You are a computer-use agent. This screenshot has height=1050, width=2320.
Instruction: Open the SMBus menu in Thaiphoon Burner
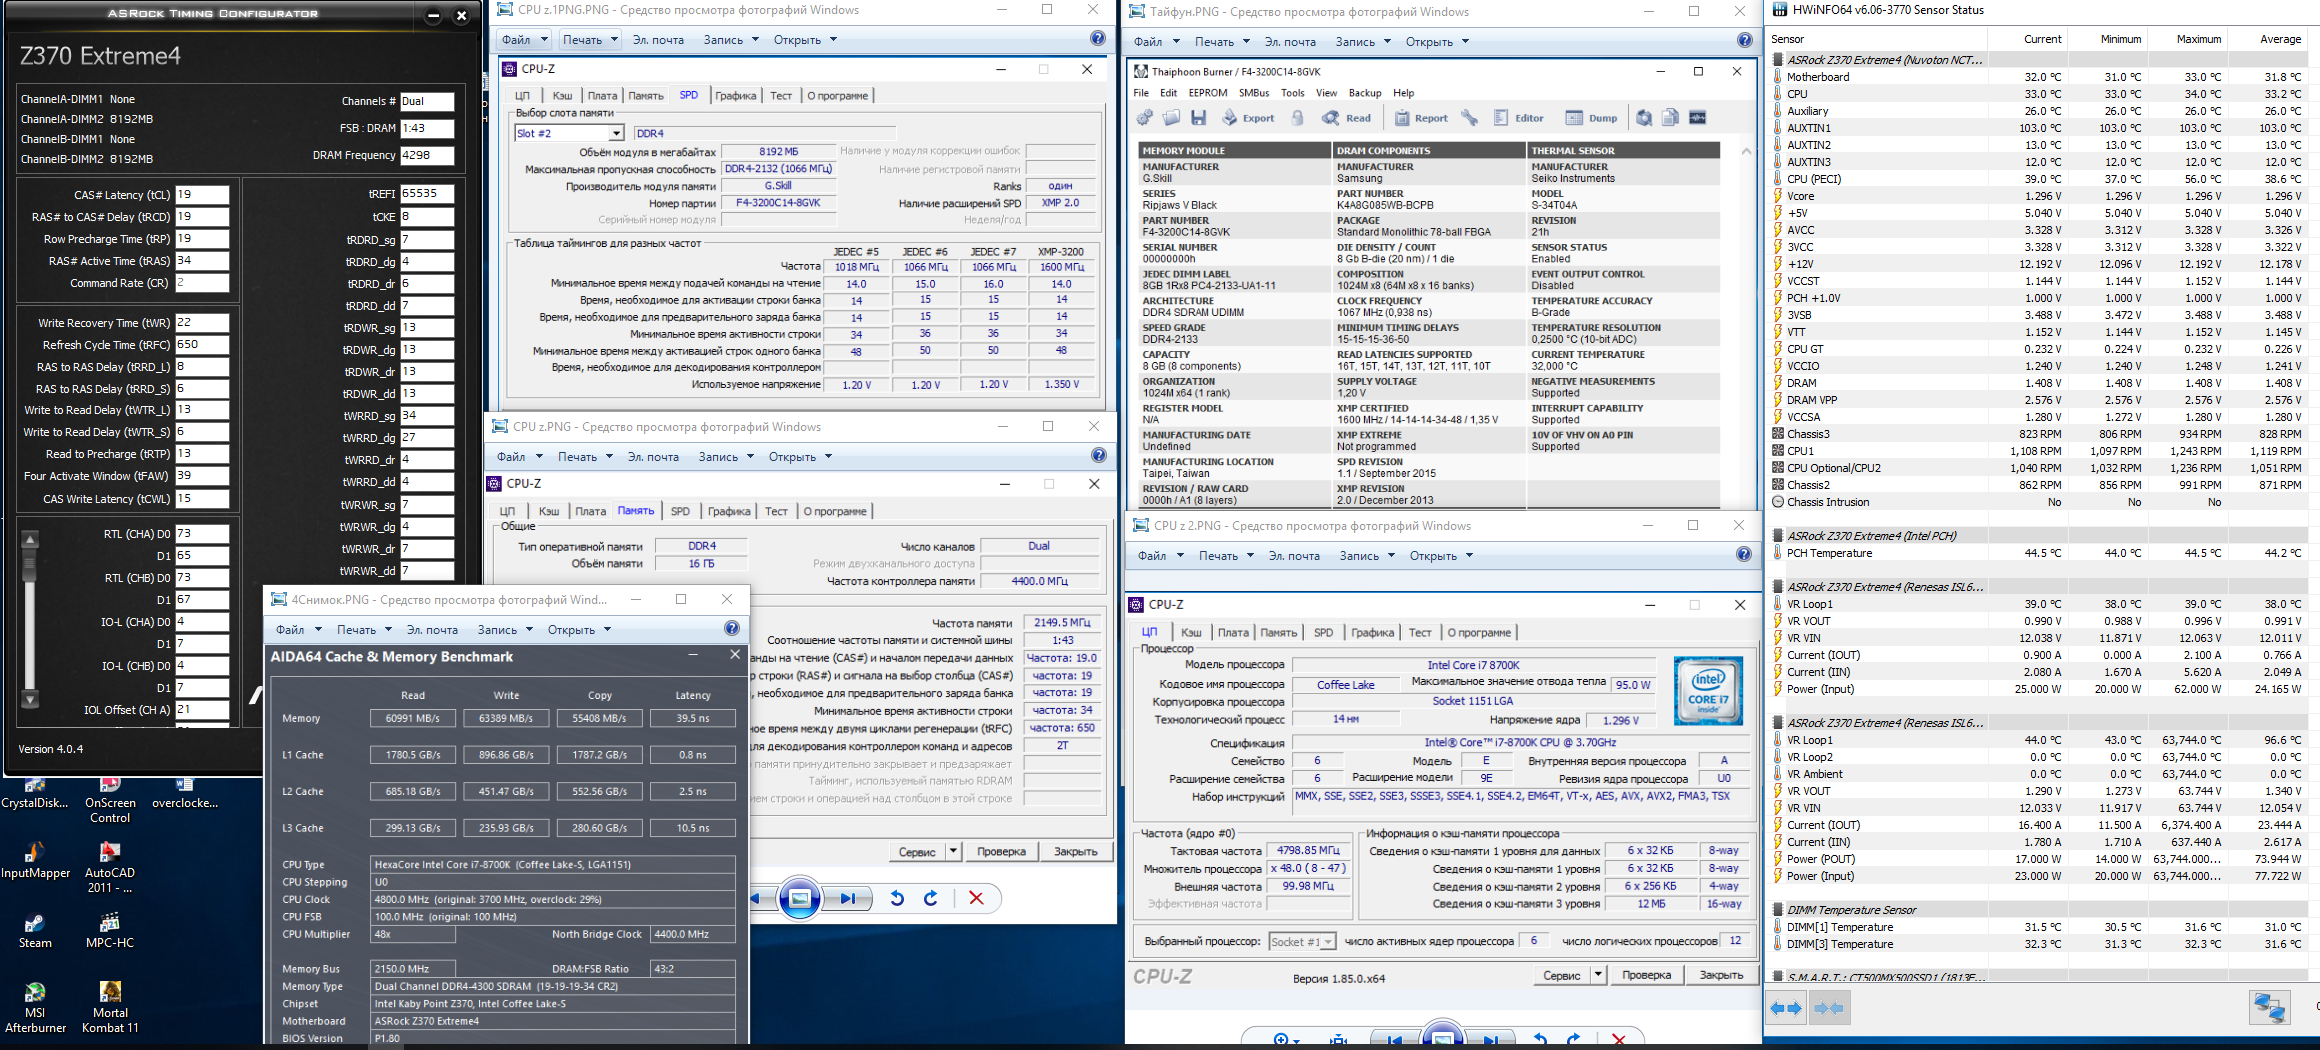click(1254, 93)
